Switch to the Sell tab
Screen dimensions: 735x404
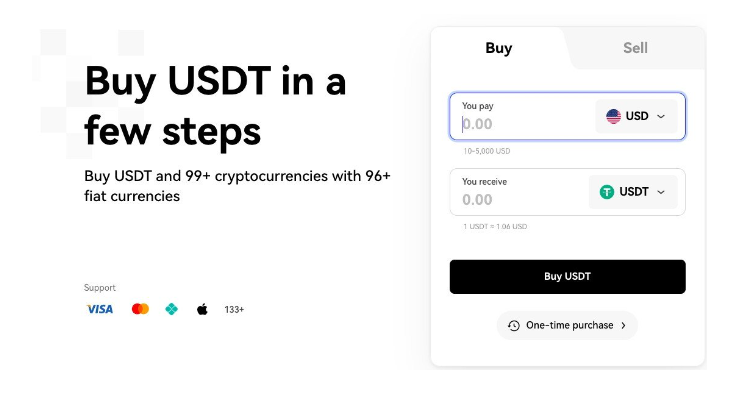pos(635,48)
